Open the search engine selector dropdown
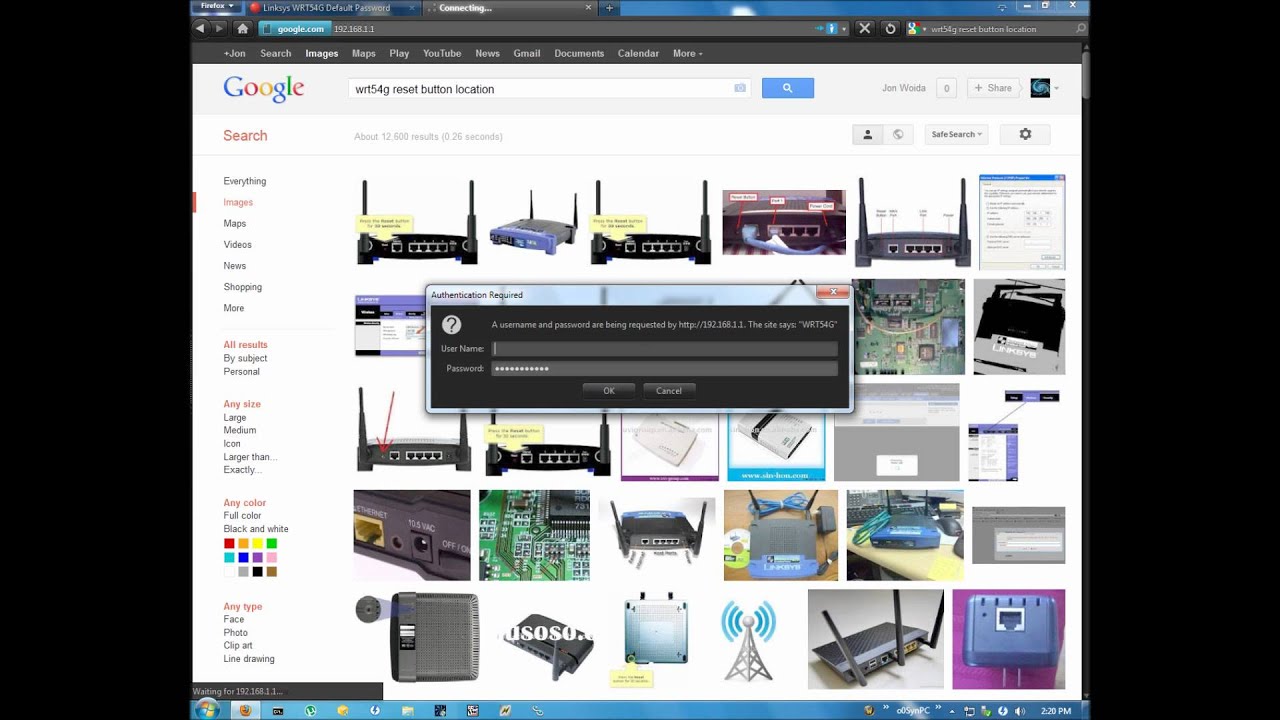This screenshot has width=1280, height=720. (x=918, y=29)
